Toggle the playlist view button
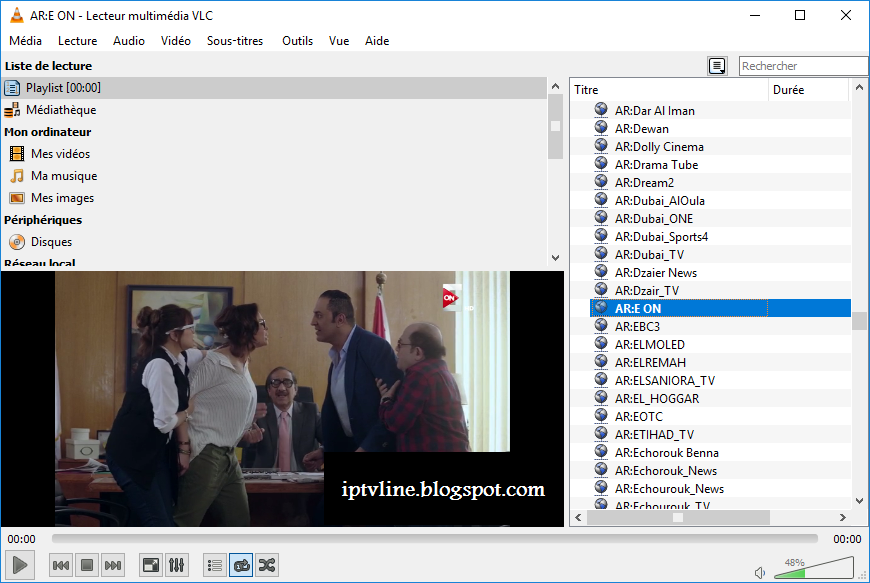 [x=215, y=565]
